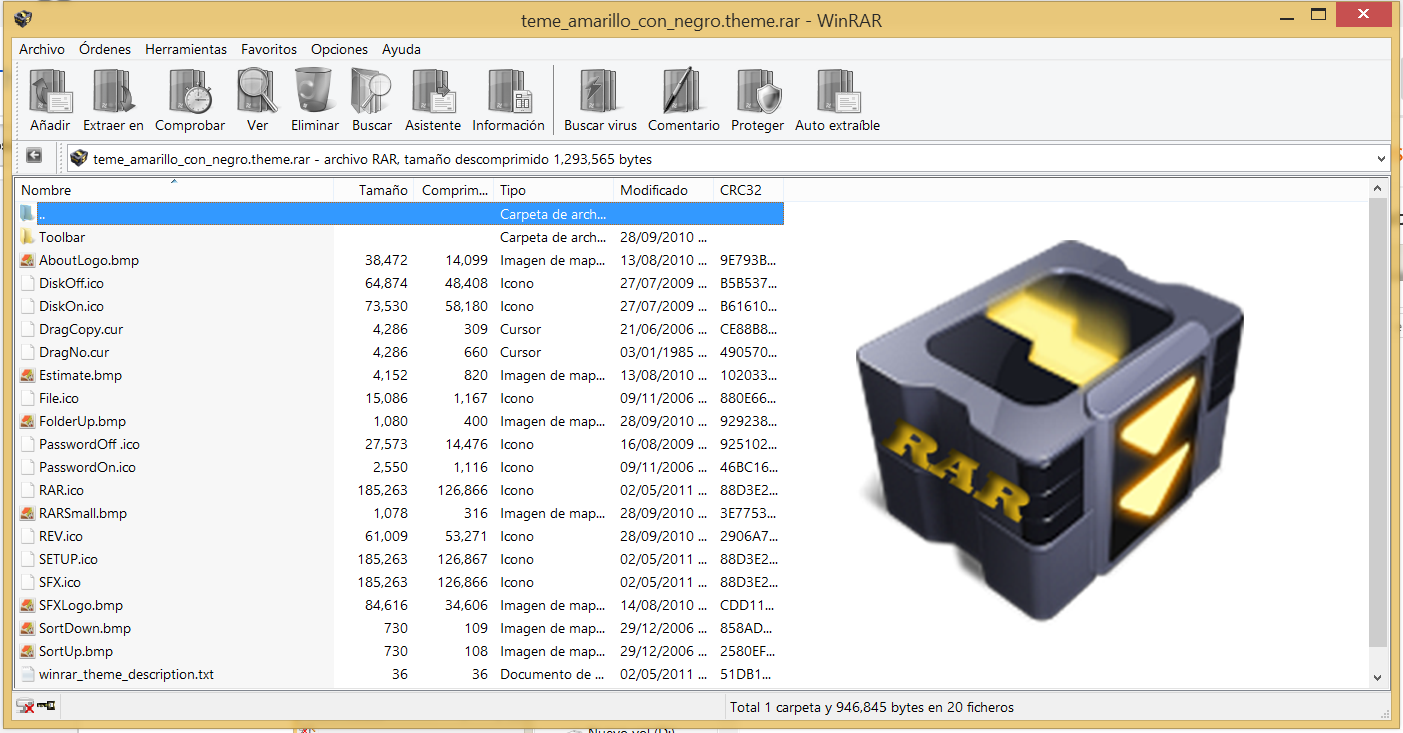This screenshot has width=1403, height=733.
Task: Click the status bar total bytes text
Action: tap(871, 707)
